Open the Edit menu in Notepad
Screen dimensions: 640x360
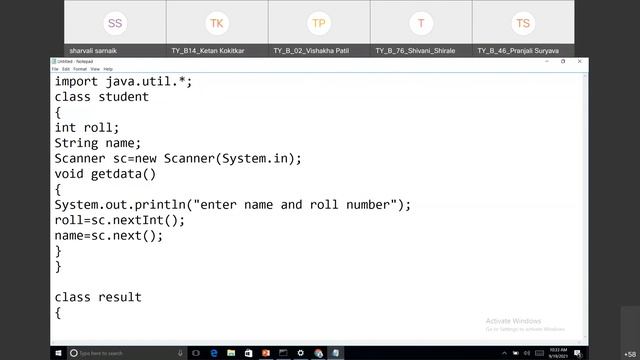(x=66, y=69)
